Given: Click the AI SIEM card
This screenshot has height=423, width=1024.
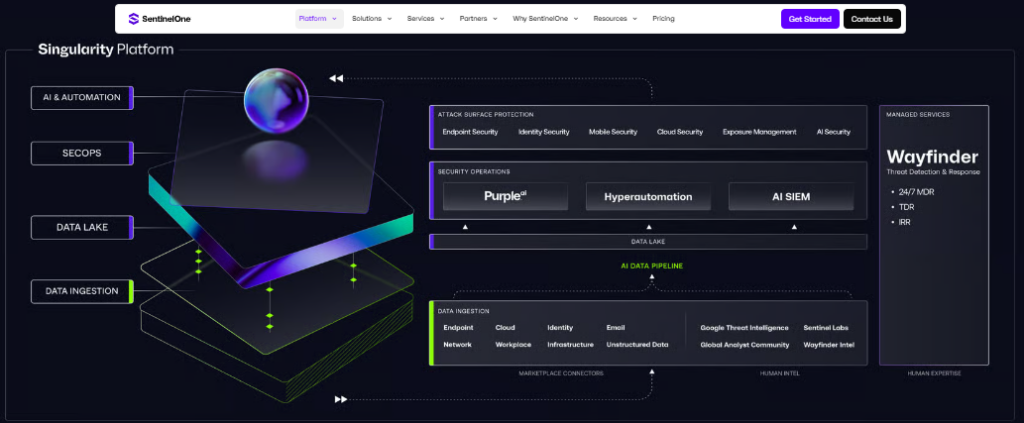Looking at the screenshot, I should coord(791,196).
